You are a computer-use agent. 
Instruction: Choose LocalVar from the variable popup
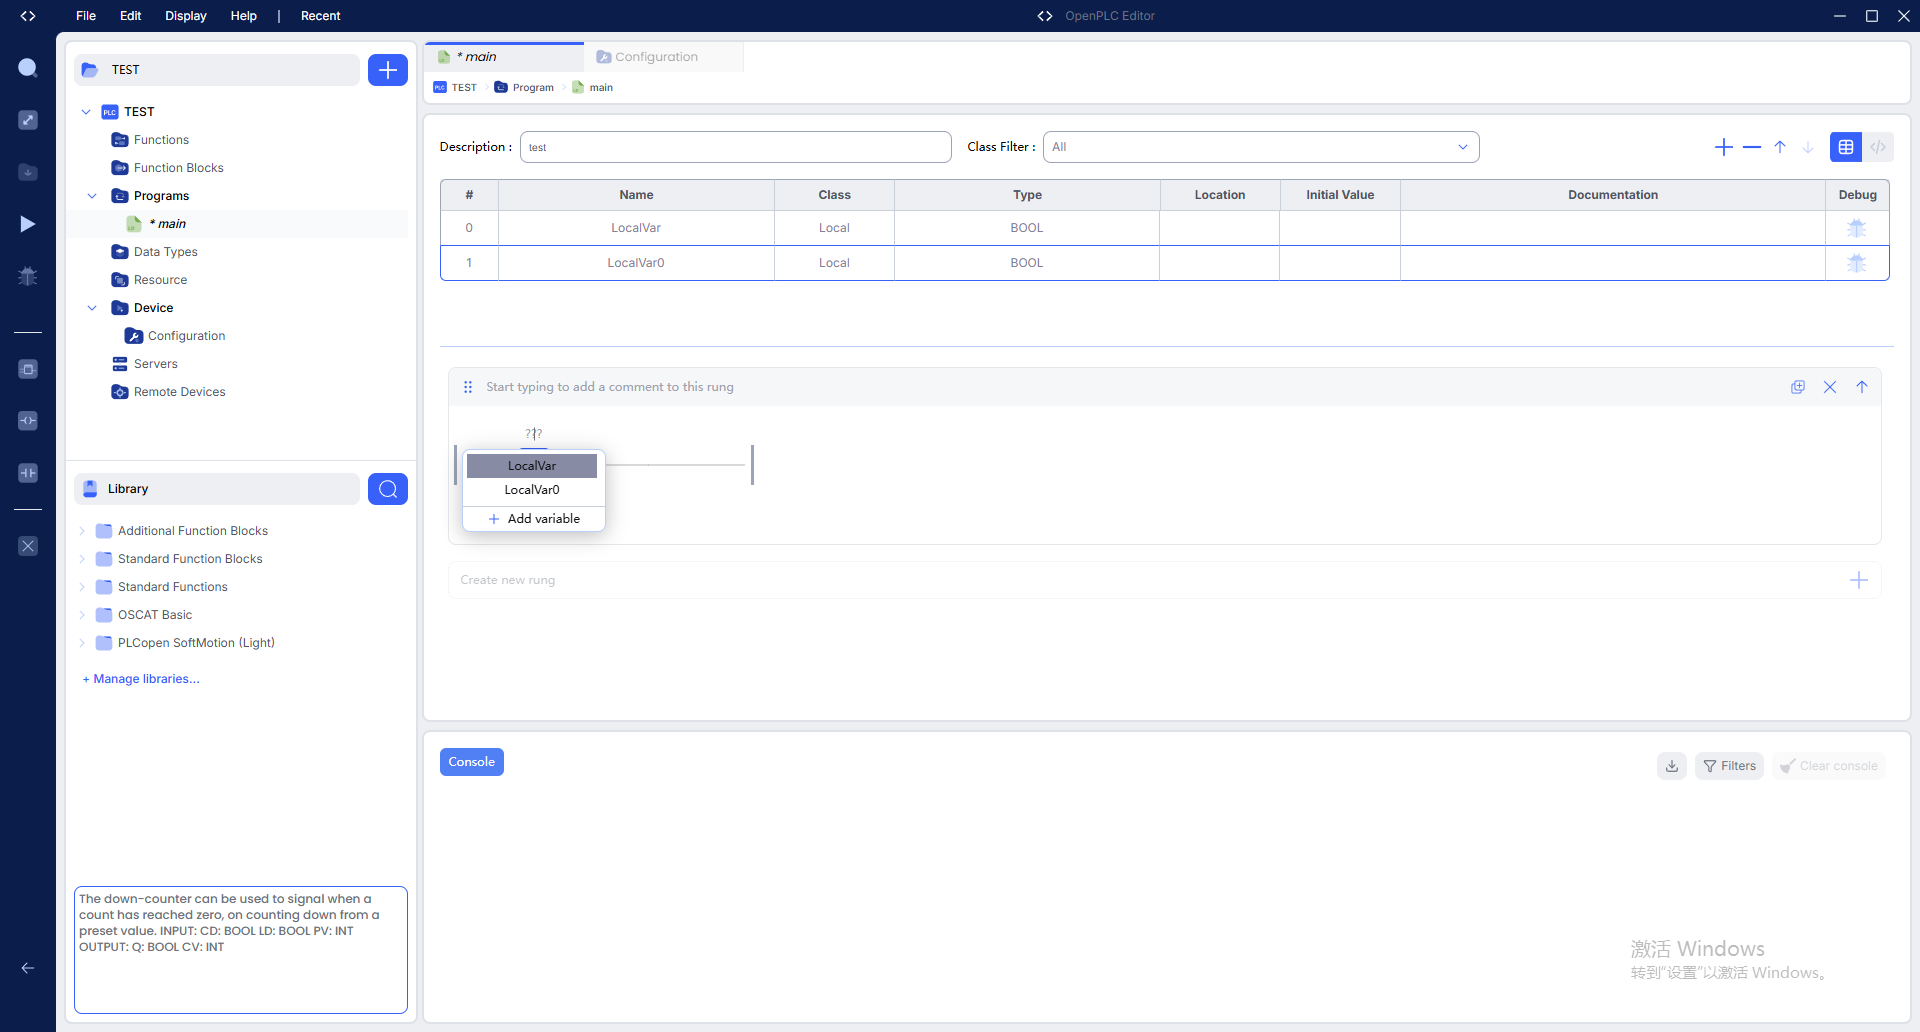click(x=532, y=466)
